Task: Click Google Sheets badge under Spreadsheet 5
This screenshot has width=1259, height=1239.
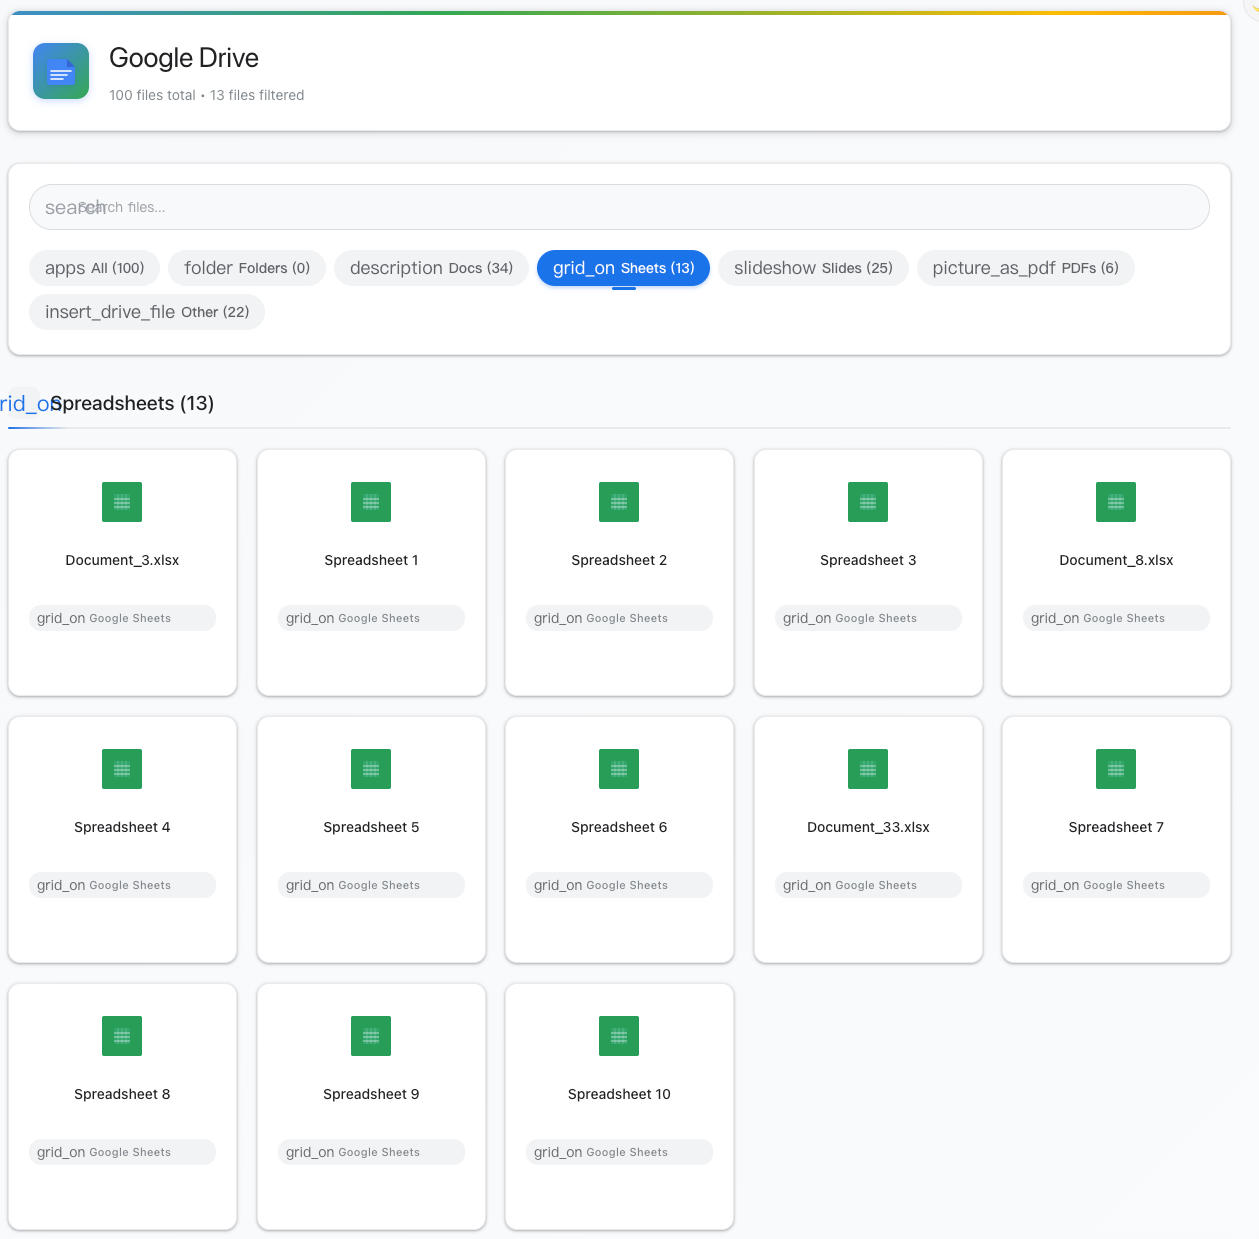Action: [371, 885]
